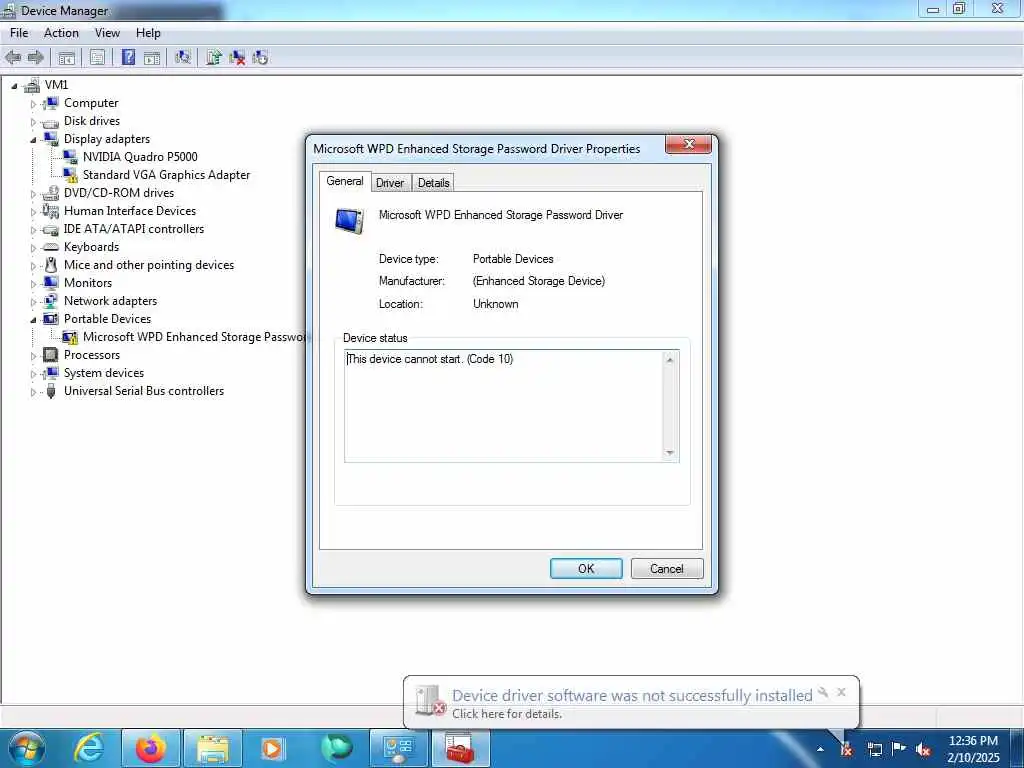Viewport: 1024px width, 768px height.
Task: Expand the DVD/CD-ROM drives node
Action: (x=33, y=194)
